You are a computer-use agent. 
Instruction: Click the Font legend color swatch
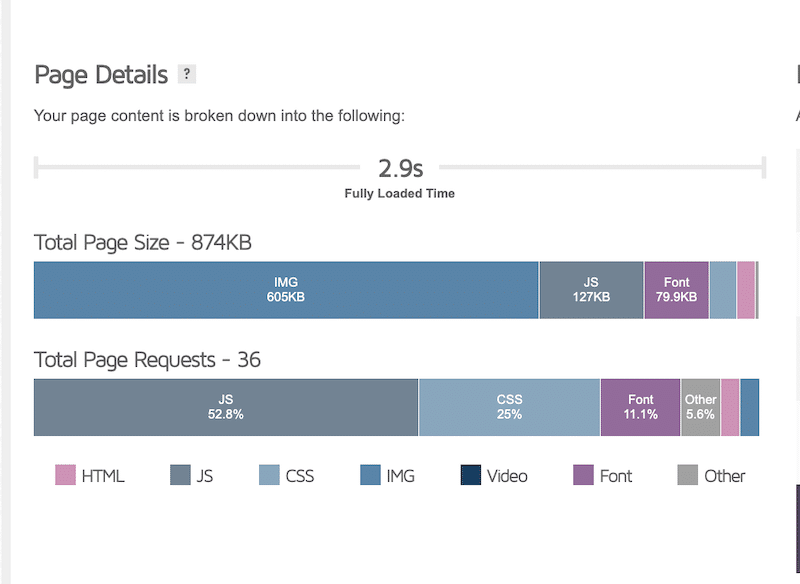point(583,475)
